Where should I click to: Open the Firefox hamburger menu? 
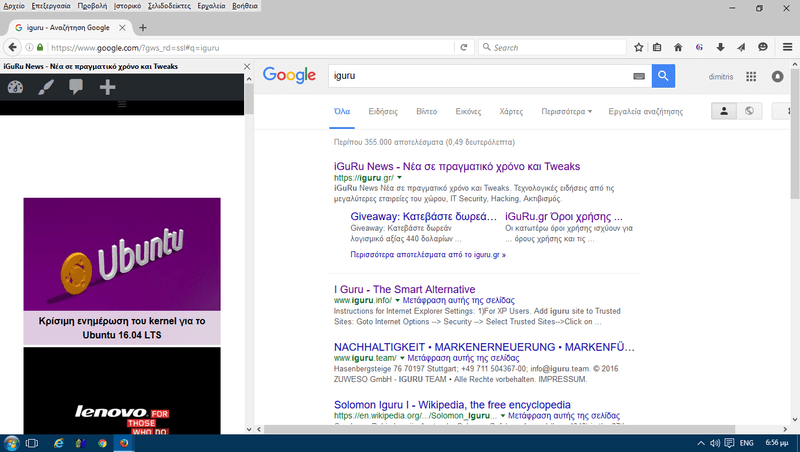pyautogui.click(x=785, y=47)
